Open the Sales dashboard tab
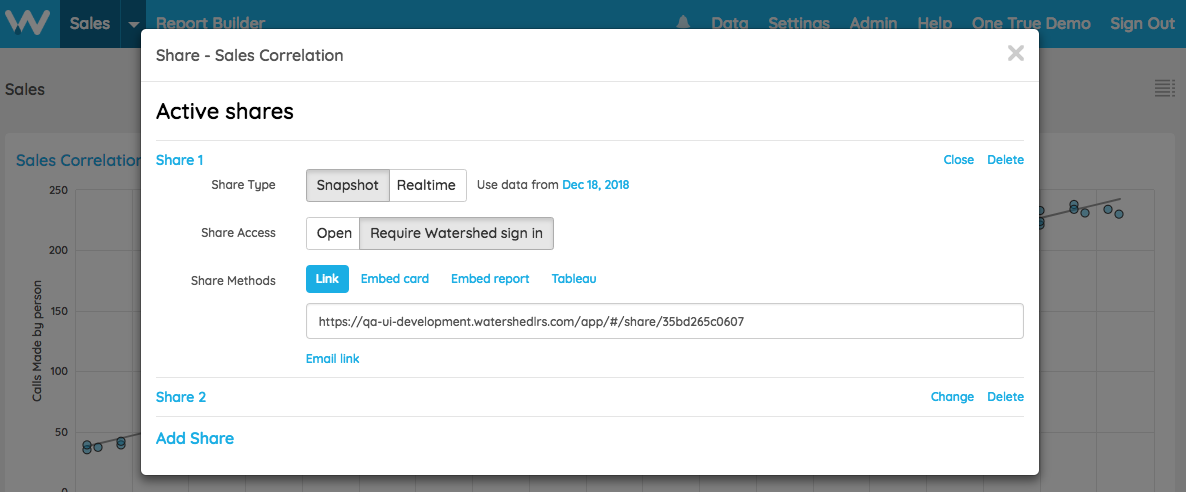The image size is (1186, 492). coord(90,23)
